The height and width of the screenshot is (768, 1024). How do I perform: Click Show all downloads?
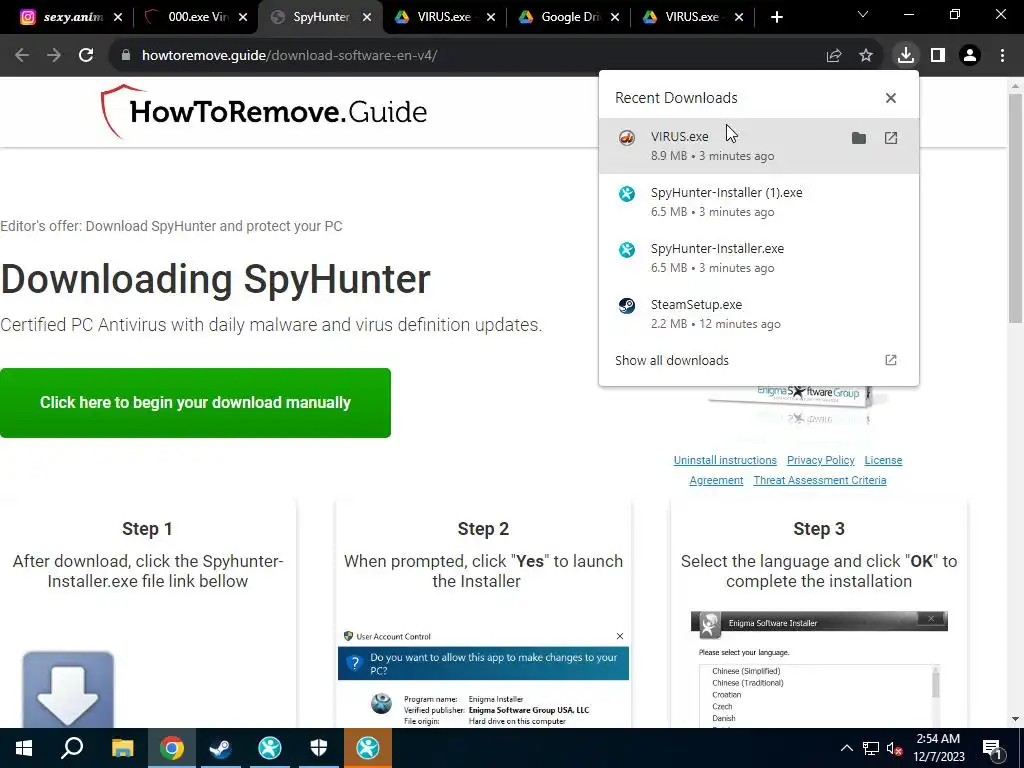671,360
